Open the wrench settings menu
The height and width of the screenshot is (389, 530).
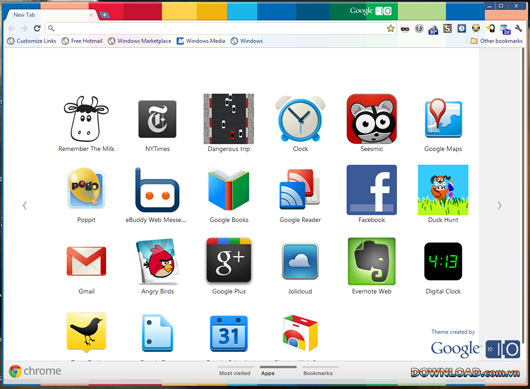[x=518, y=29]
